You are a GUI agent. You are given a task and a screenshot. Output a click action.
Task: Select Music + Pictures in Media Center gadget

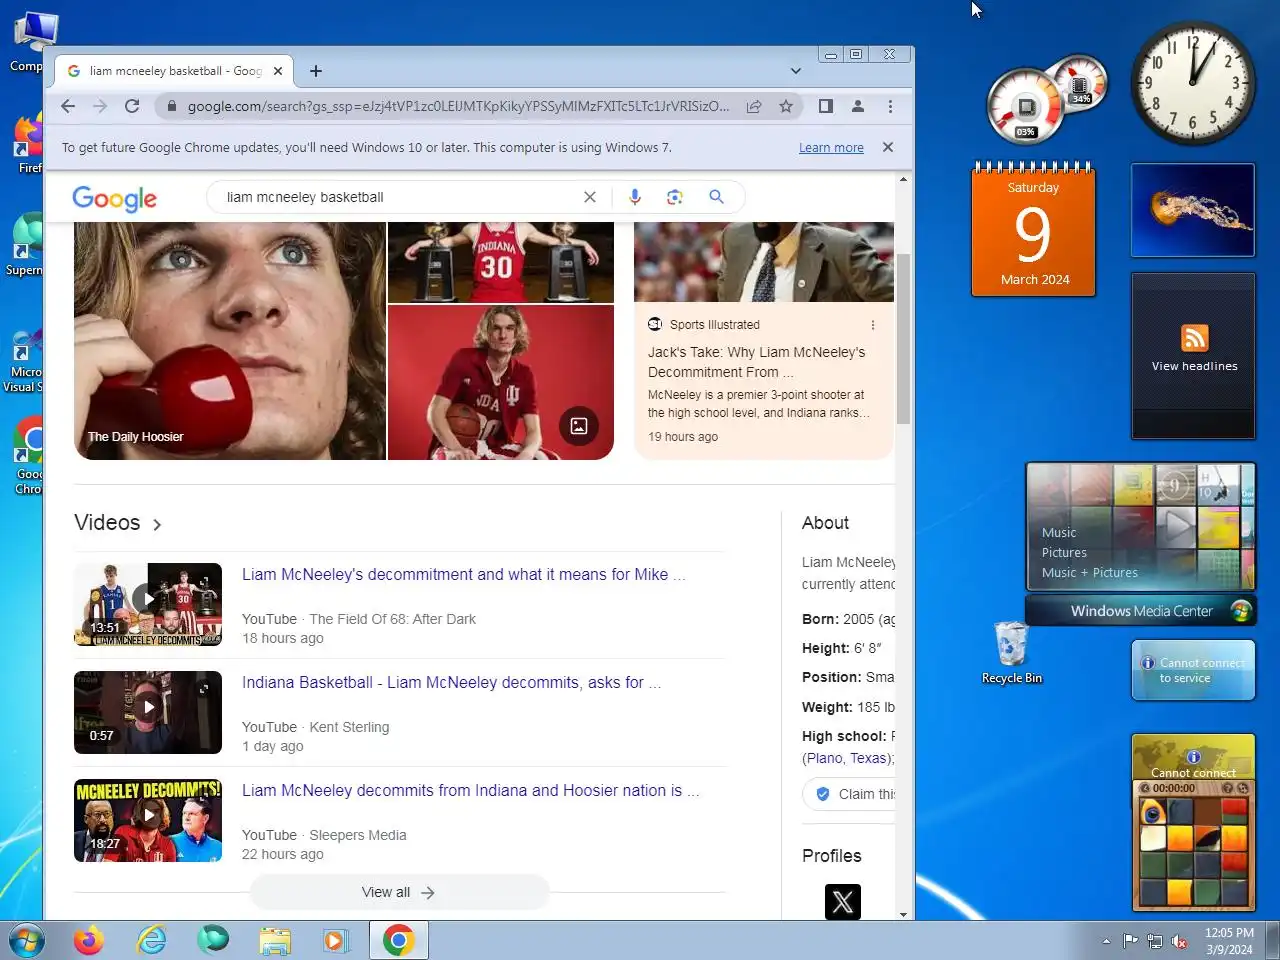click(1090, 573)
